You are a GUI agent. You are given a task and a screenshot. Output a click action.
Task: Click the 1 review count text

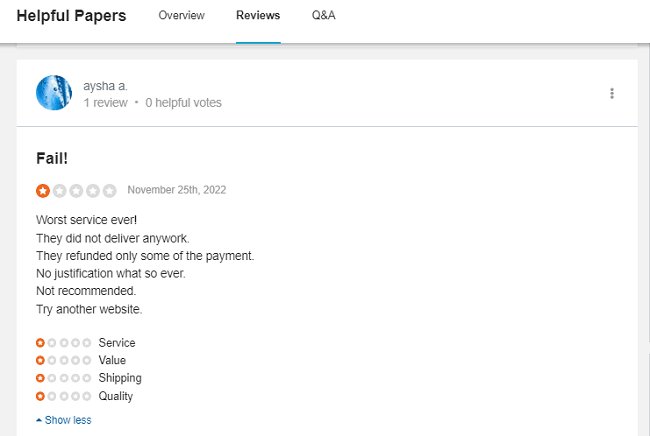coord(106,103)
